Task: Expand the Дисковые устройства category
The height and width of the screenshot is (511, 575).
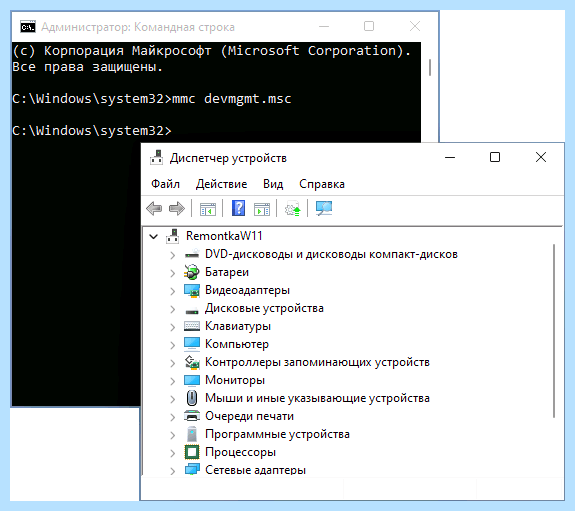Action: pos(172,309)
